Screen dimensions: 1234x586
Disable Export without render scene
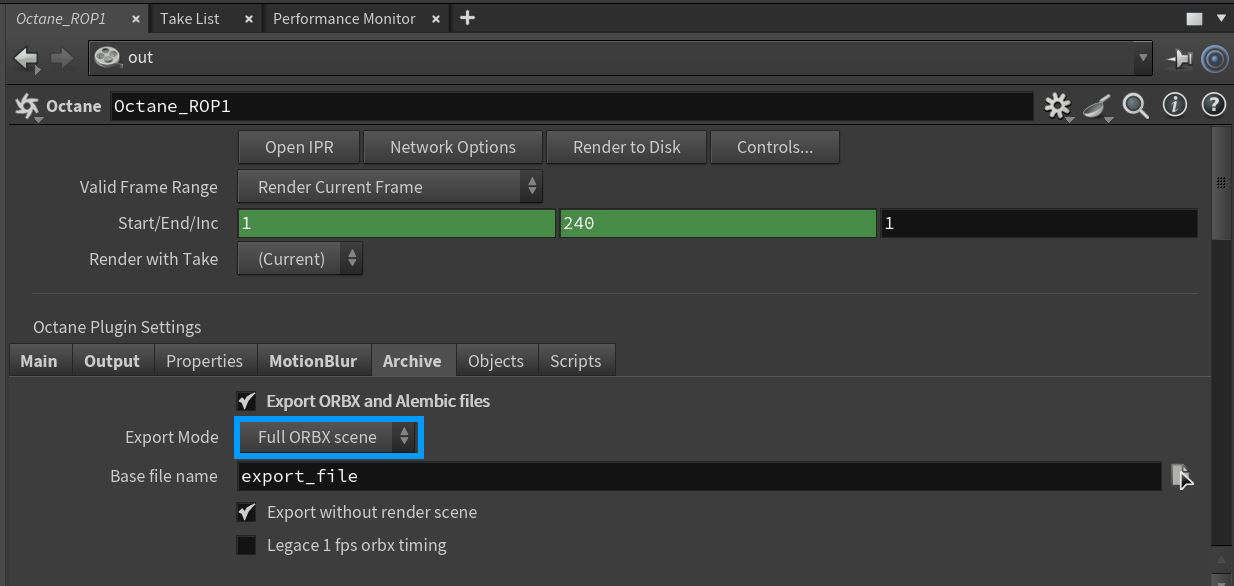[x=246, y=512]
